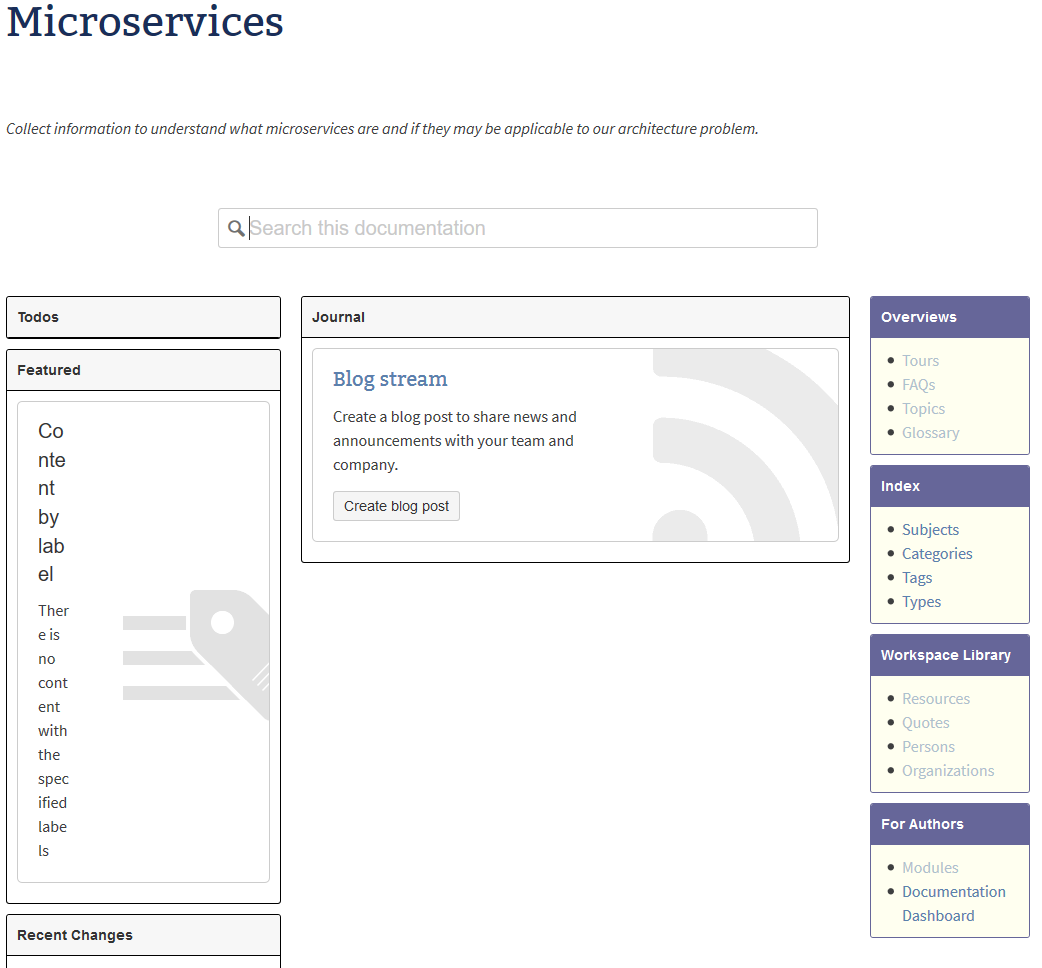Click the Recent Changes panel header

pyautogui.click(x=143, y=935)
